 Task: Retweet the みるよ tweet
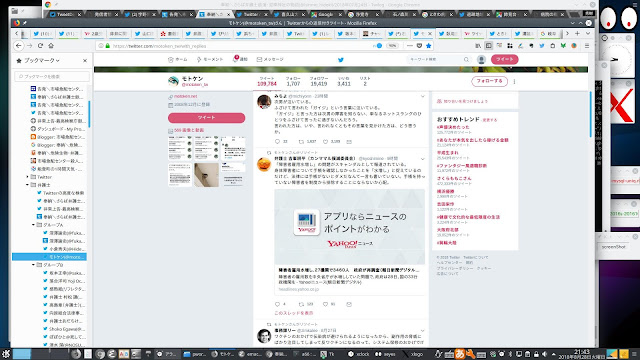click(301, 142)
